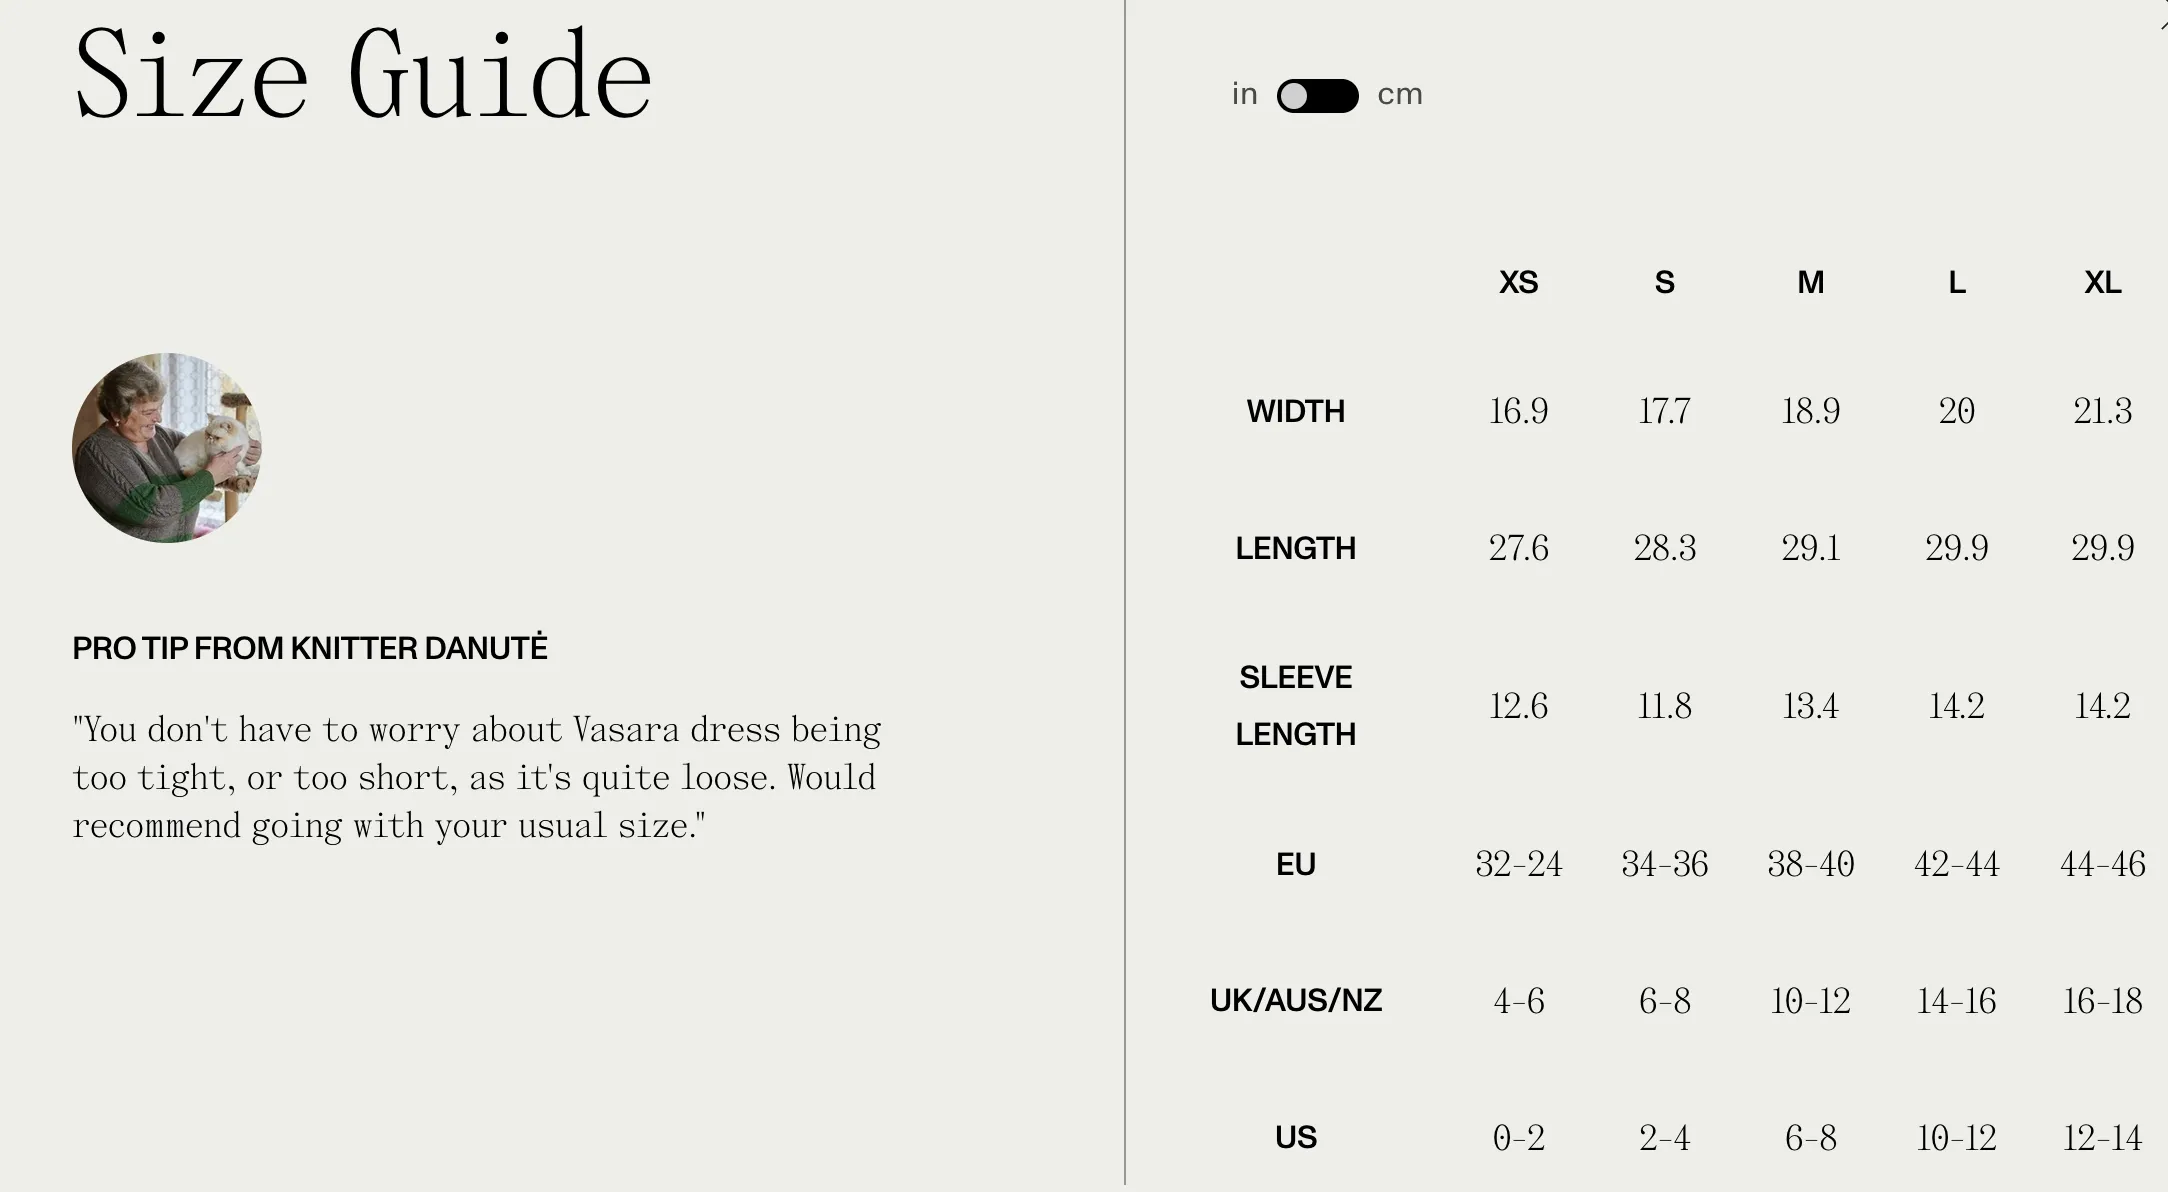Click the US row label

[1295, 1137]
